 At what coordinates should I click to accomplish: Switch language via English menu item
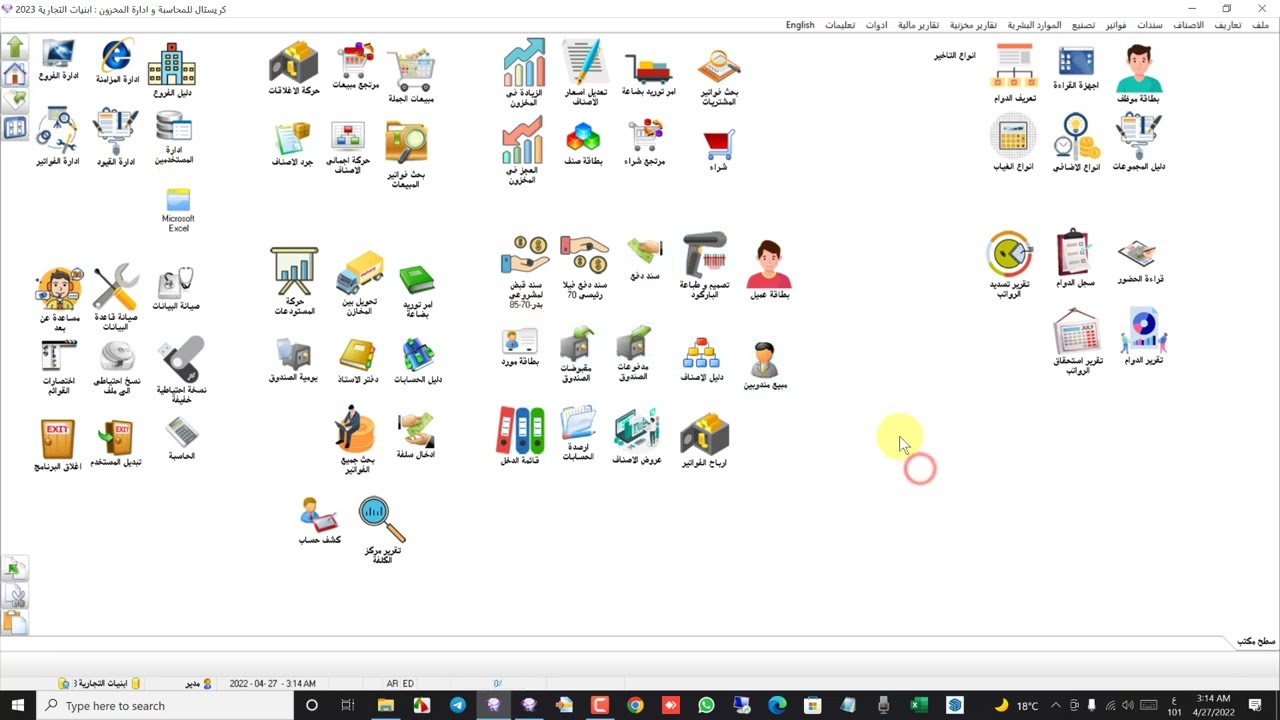(800, 25)
